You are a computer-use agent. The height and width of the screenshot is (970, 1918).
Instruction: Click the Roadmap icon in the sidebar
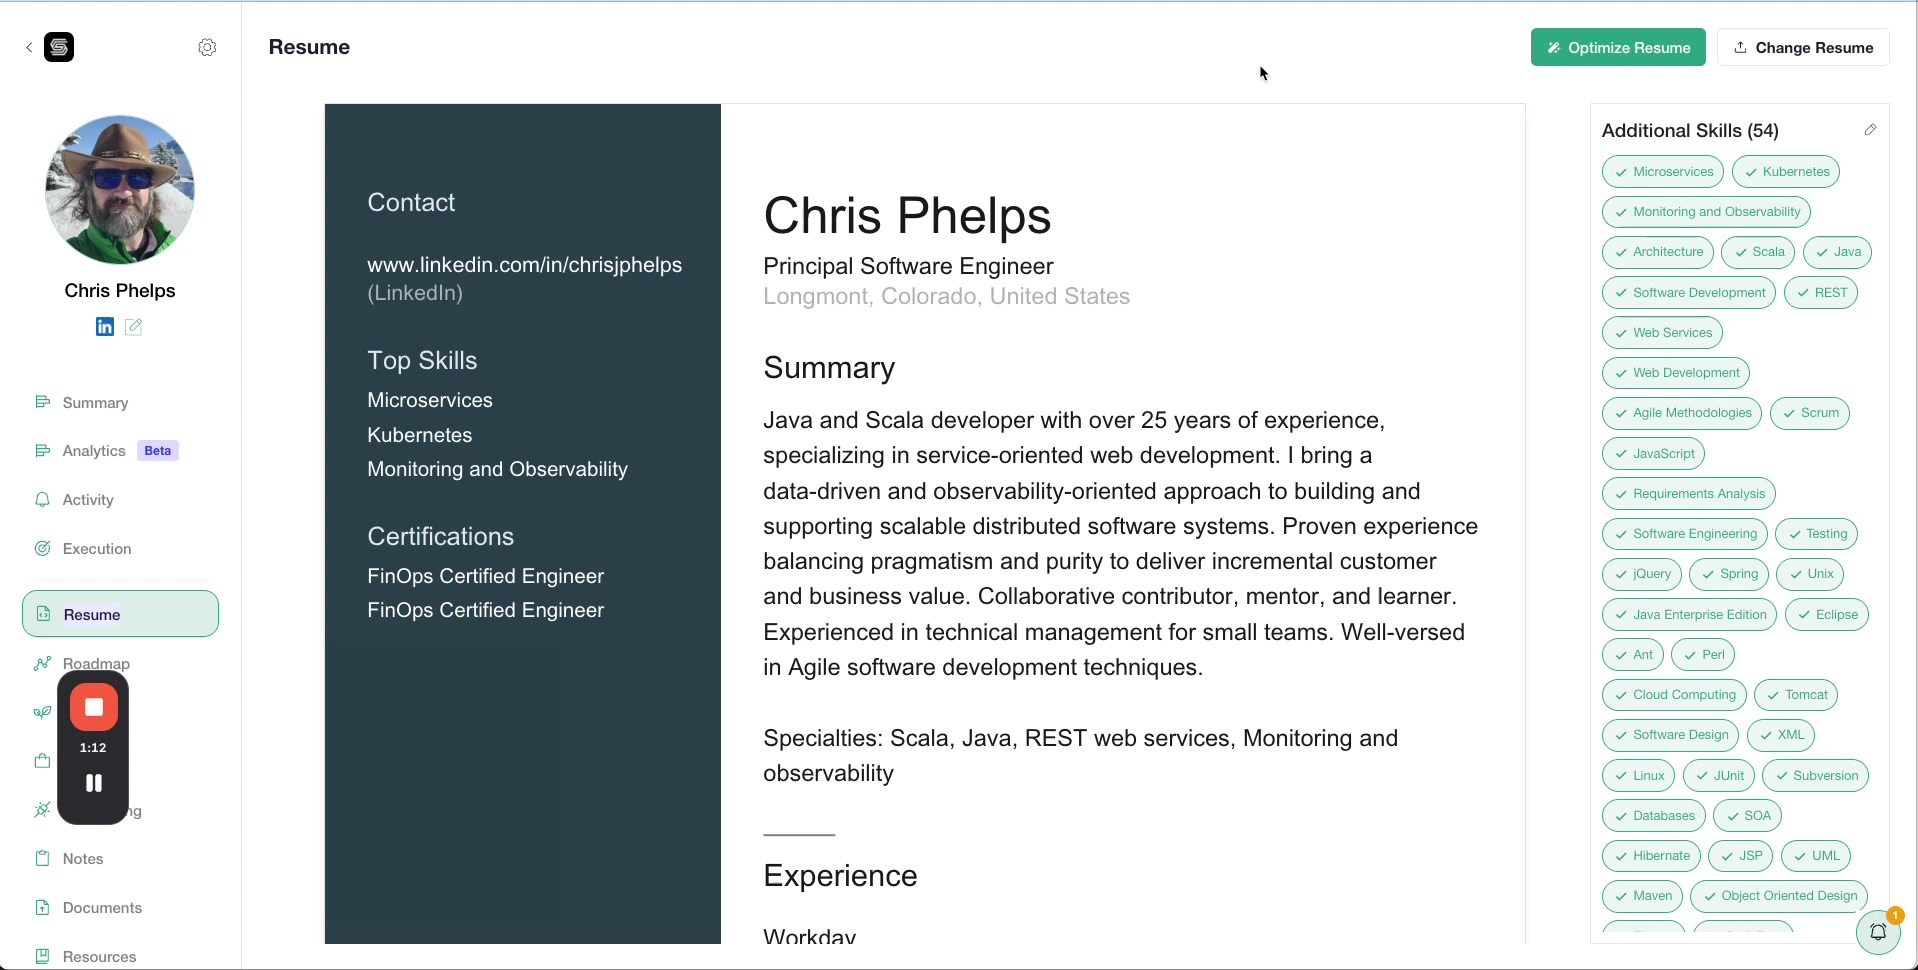(x=42, y=663)
